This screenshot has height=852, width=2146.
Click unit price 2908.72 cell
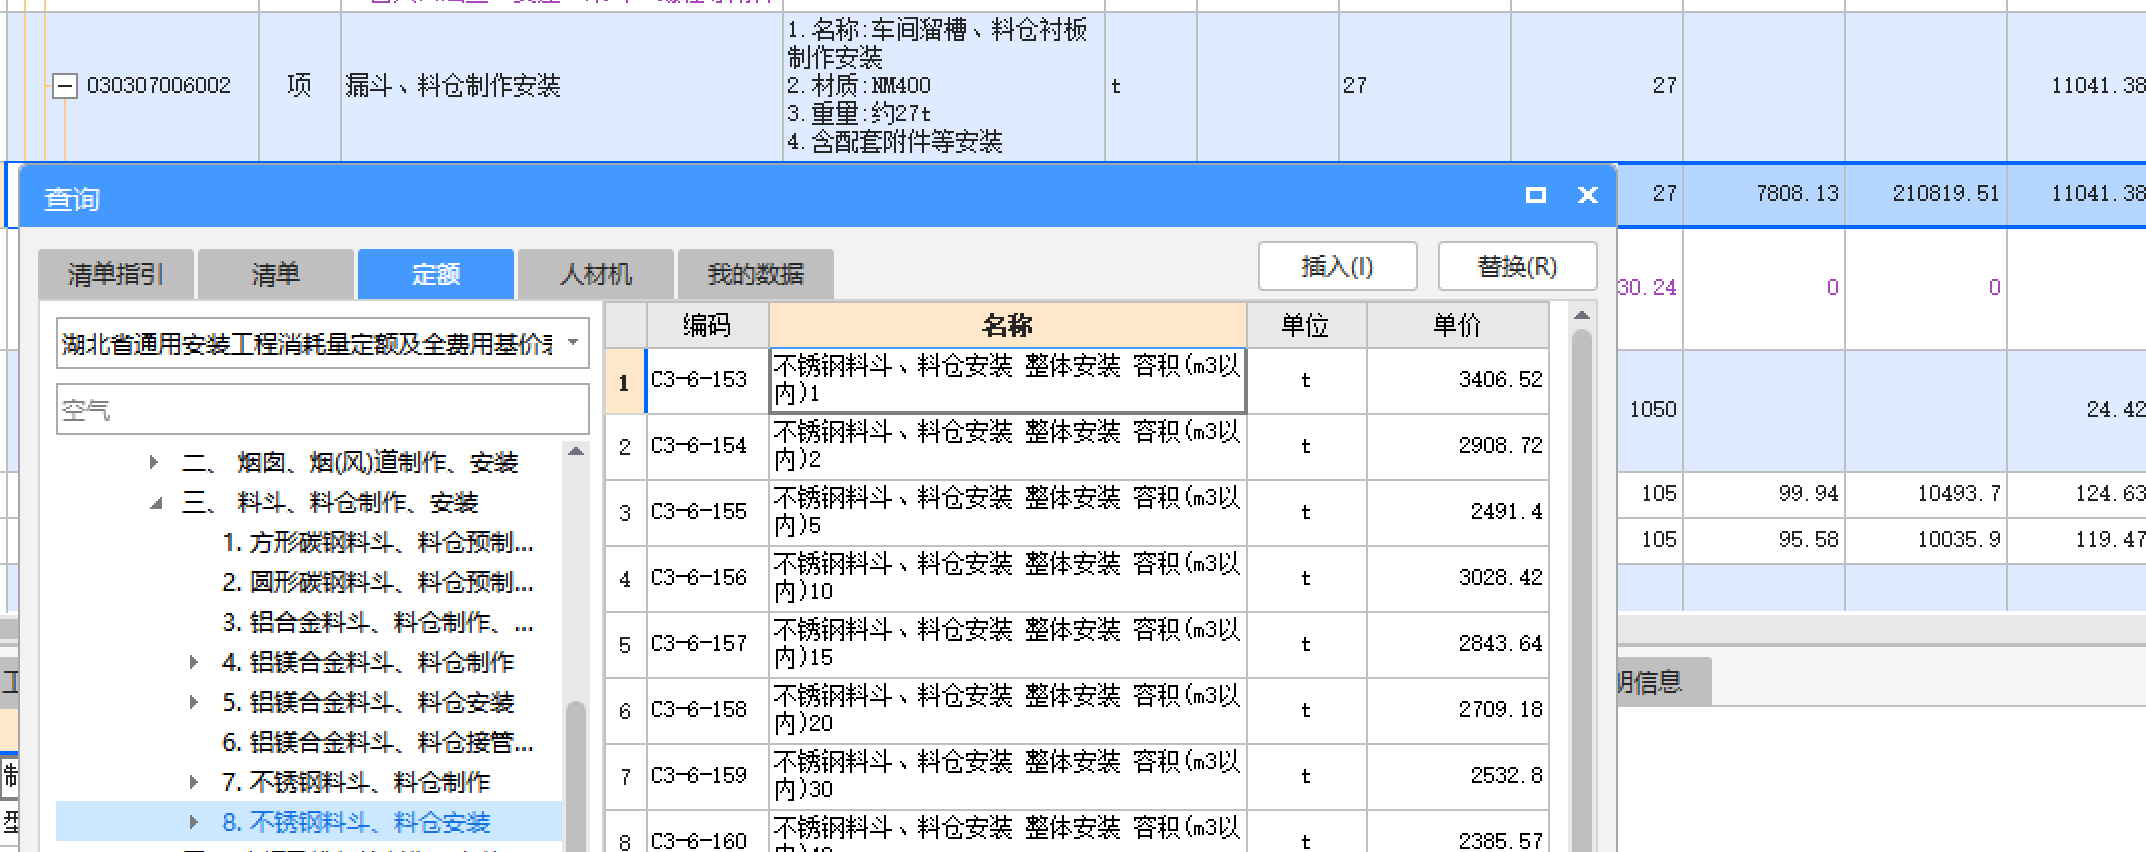click(x=1457, y=446)
